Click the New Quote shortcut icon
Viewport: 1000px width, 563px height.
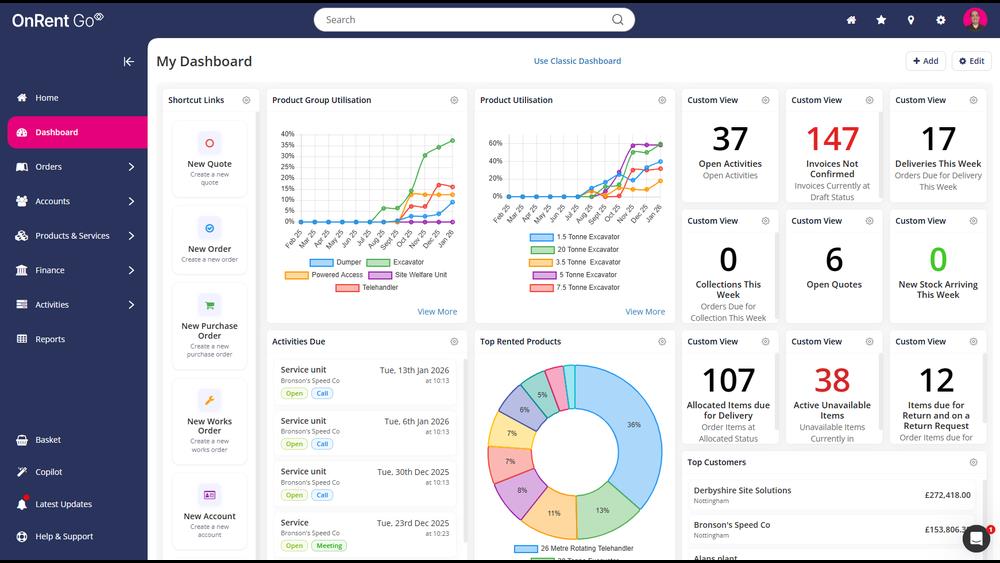[209, 143]
